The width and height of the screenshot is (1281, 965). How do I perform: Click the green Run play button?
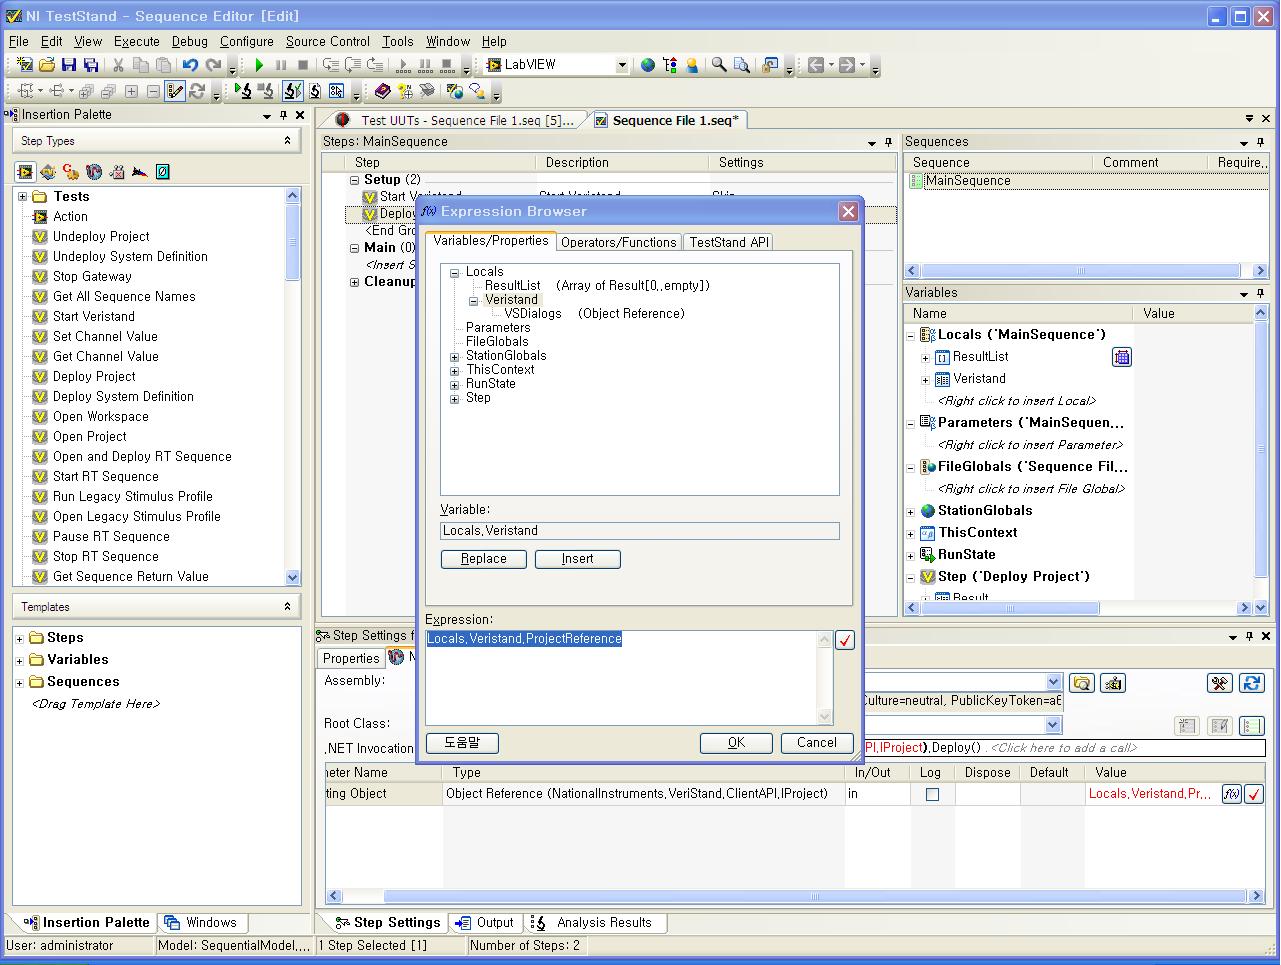click(259, 65)
